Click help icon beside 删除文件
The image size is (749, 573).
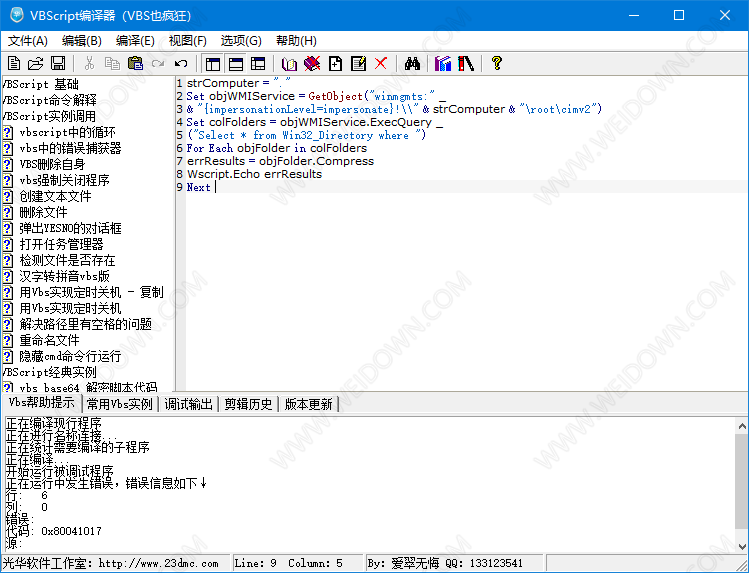pos(8,212)
